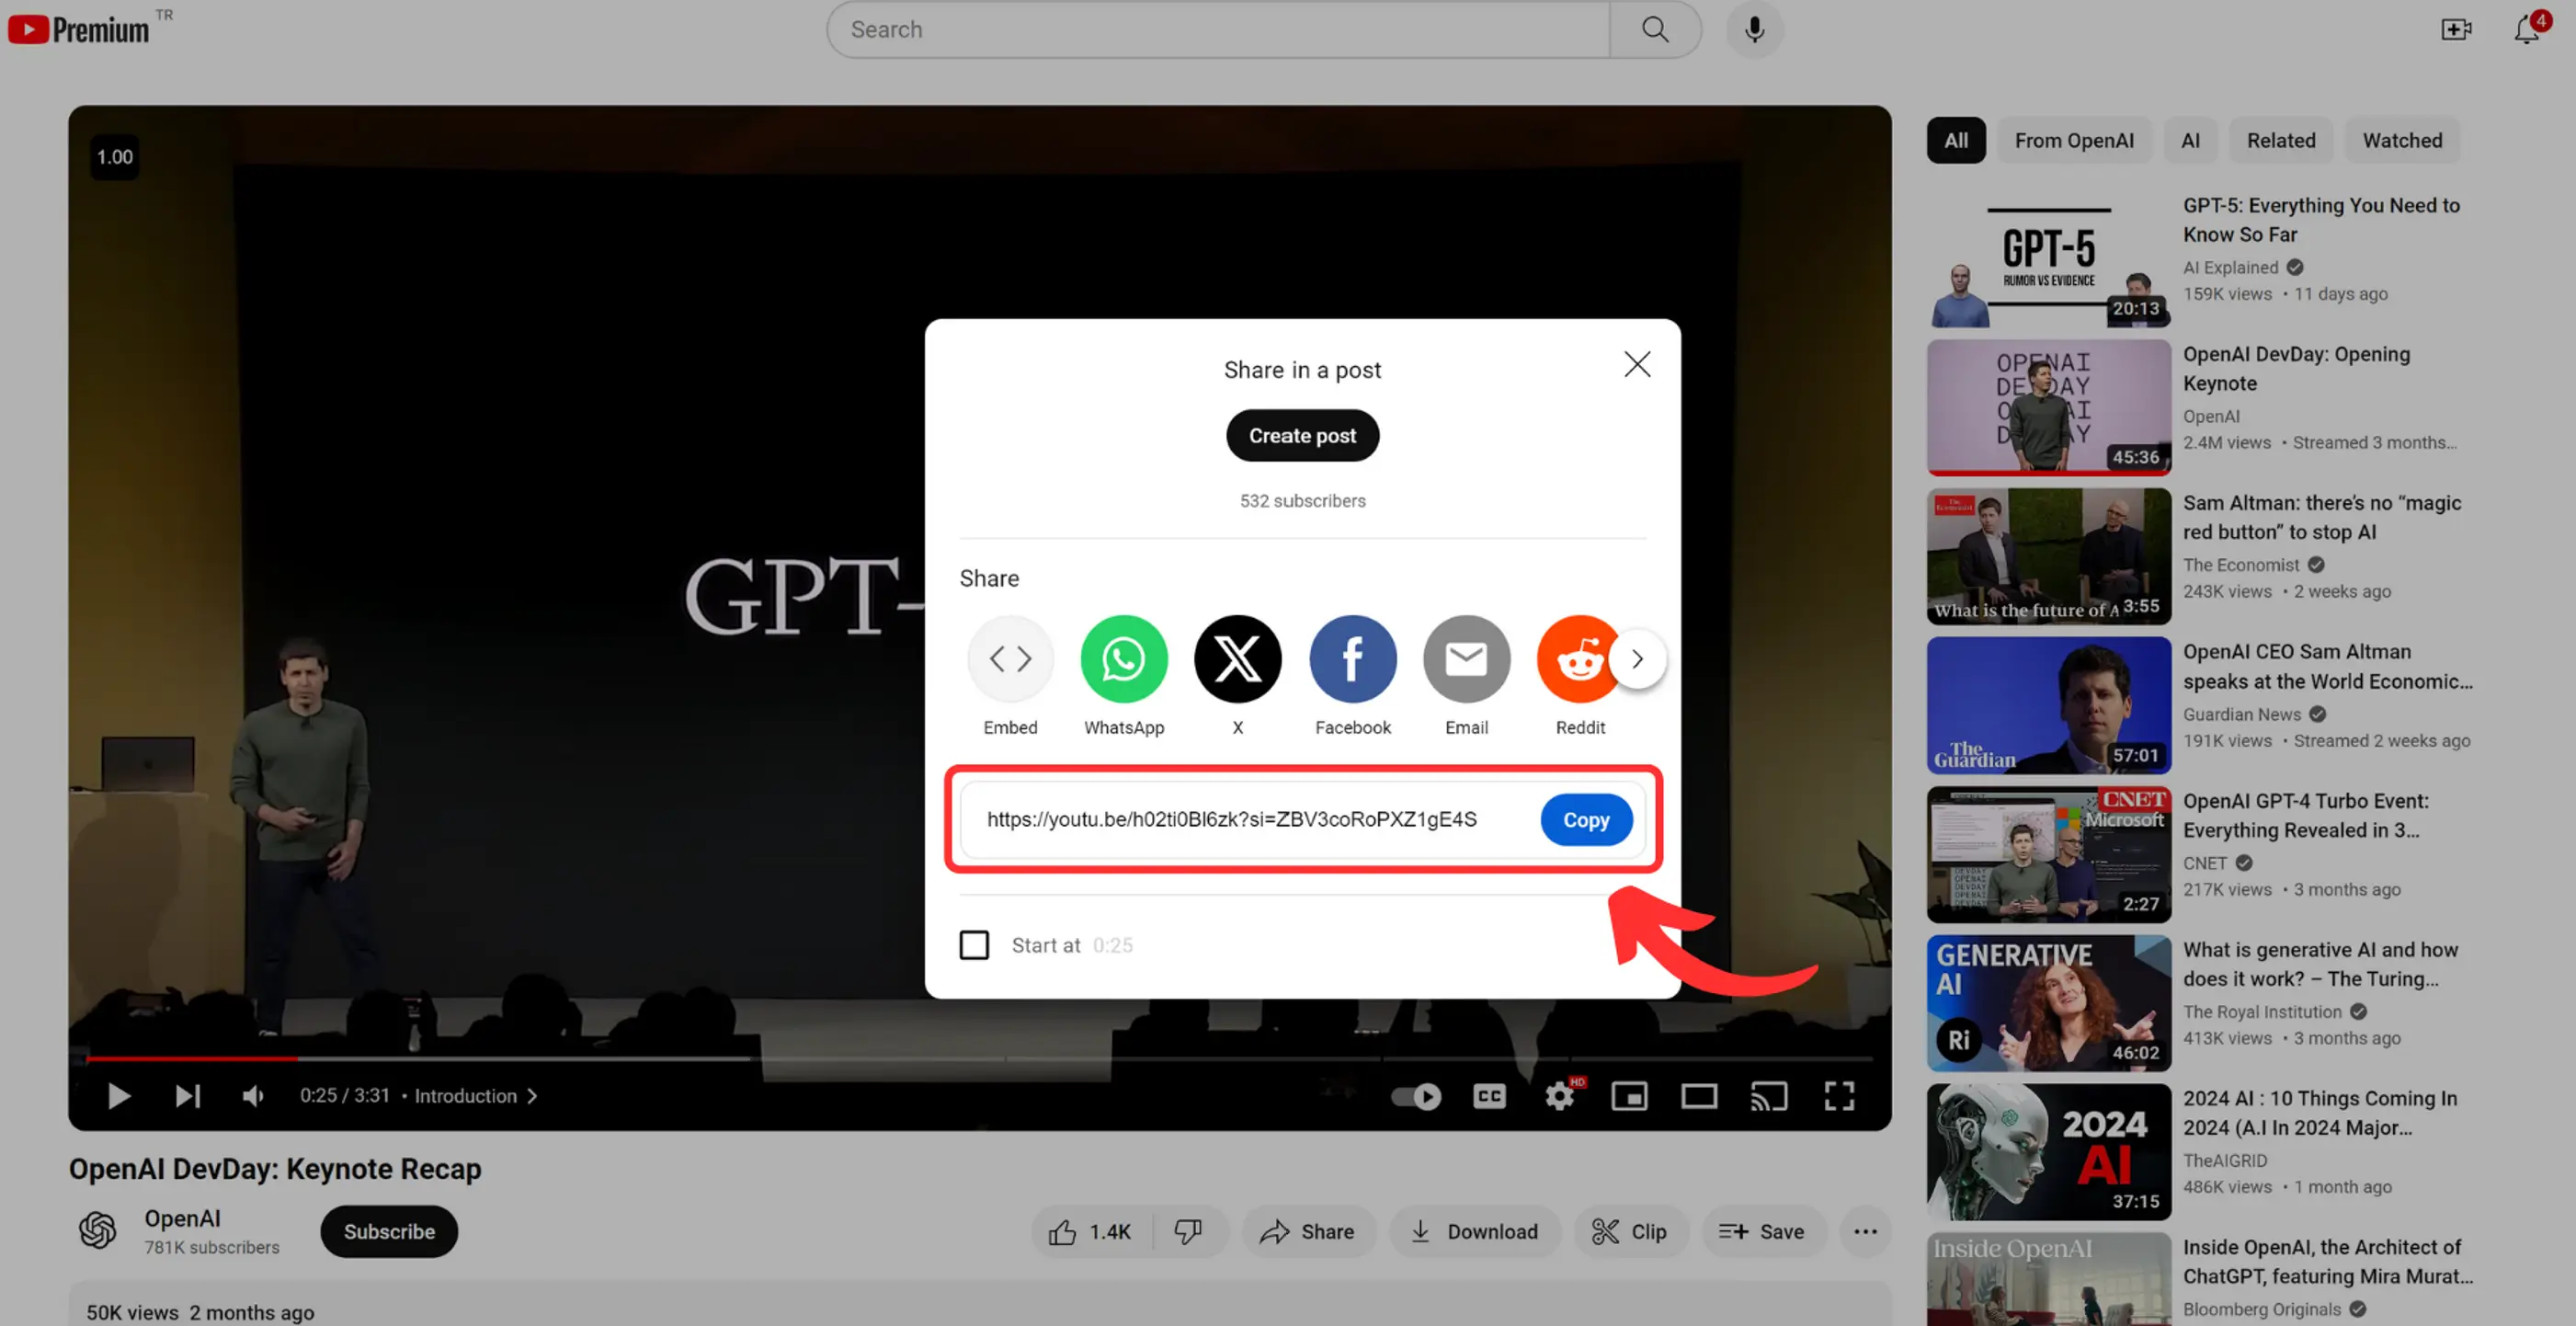The image size is (2576, 1326).
Task: Select the AI filter chip
Action: [x=2189, y=140]
